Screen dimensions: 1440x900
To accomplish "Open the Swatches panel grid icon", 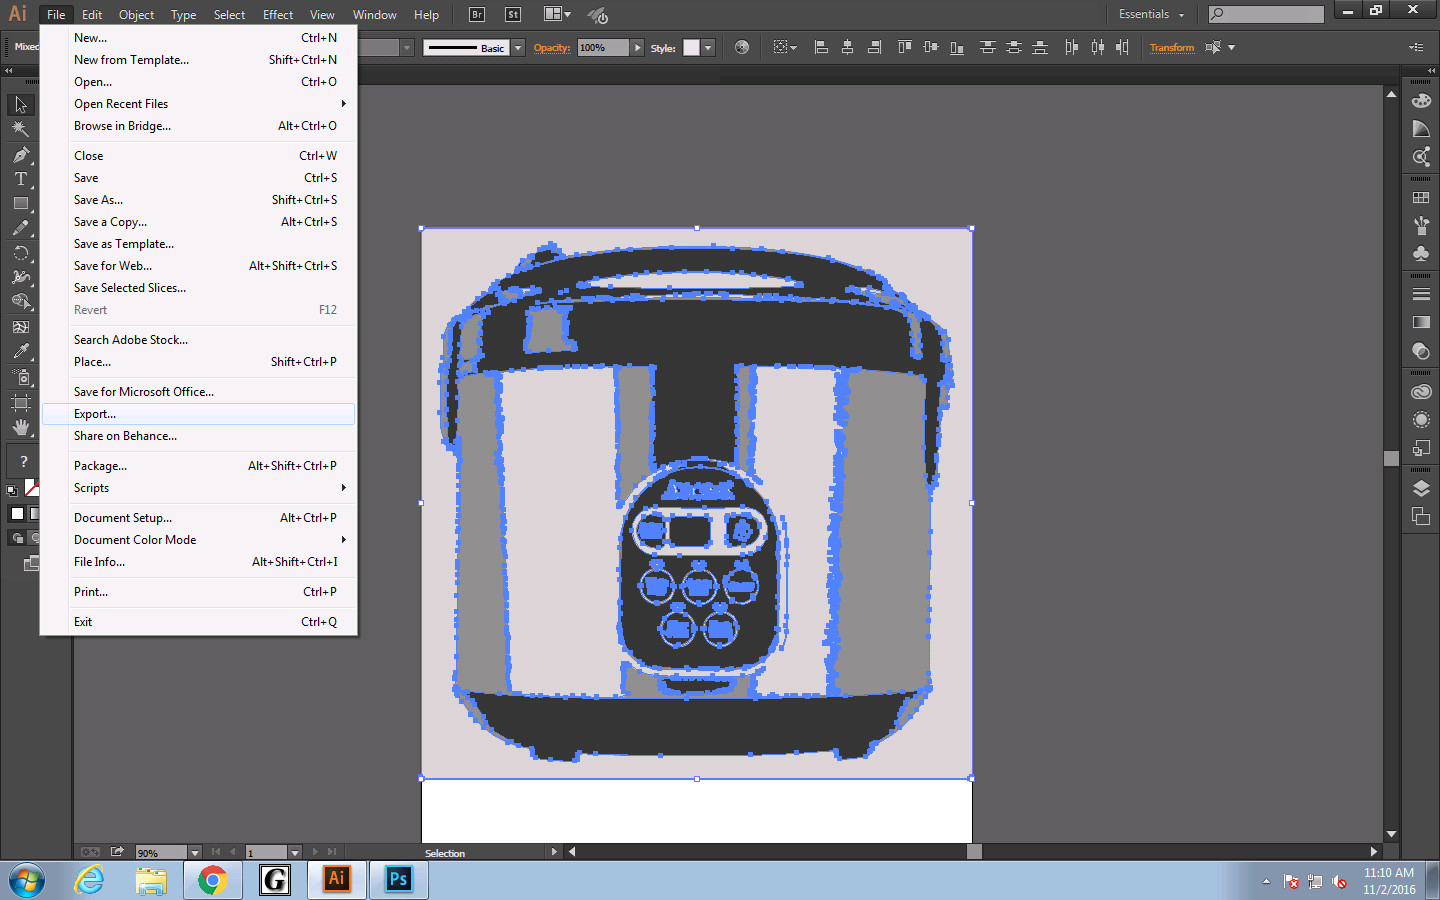I will (x=1421, y=197).
